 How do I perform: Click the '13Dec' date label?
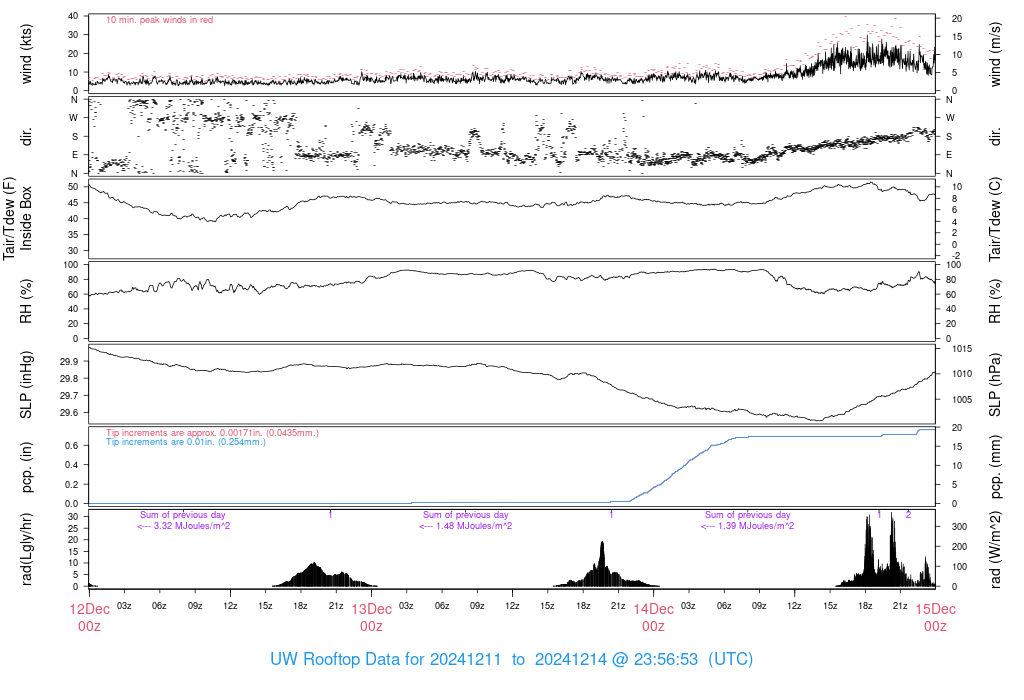(372, 609)
